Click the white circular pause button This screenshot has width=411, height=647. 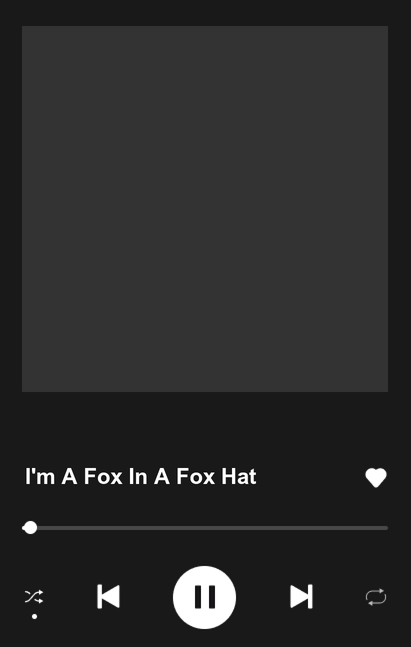tap(204, 597)
